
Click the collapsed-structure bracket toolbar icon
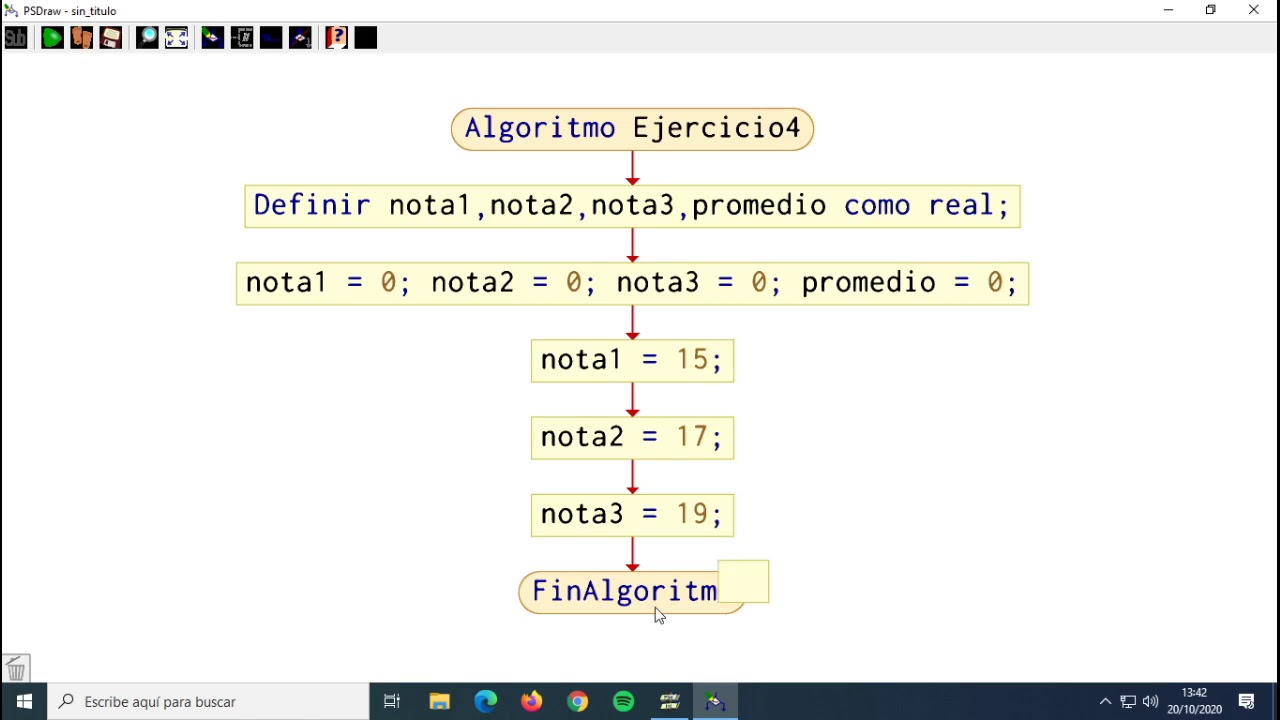pyautogui.click(x=242, y=38)
